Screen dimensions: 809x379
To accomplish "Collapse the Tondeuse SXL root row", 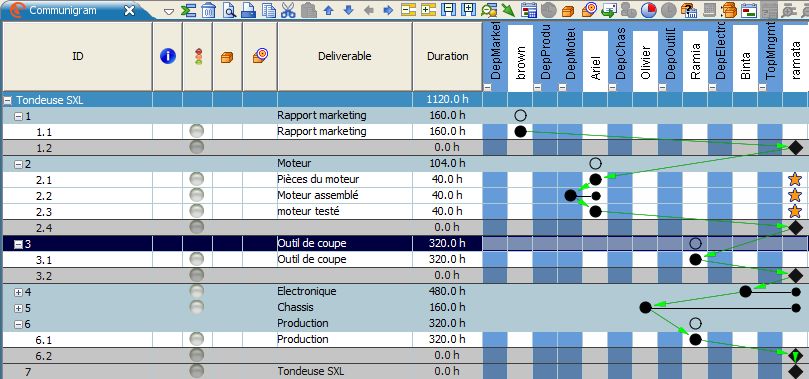I will tap(8, 101).
